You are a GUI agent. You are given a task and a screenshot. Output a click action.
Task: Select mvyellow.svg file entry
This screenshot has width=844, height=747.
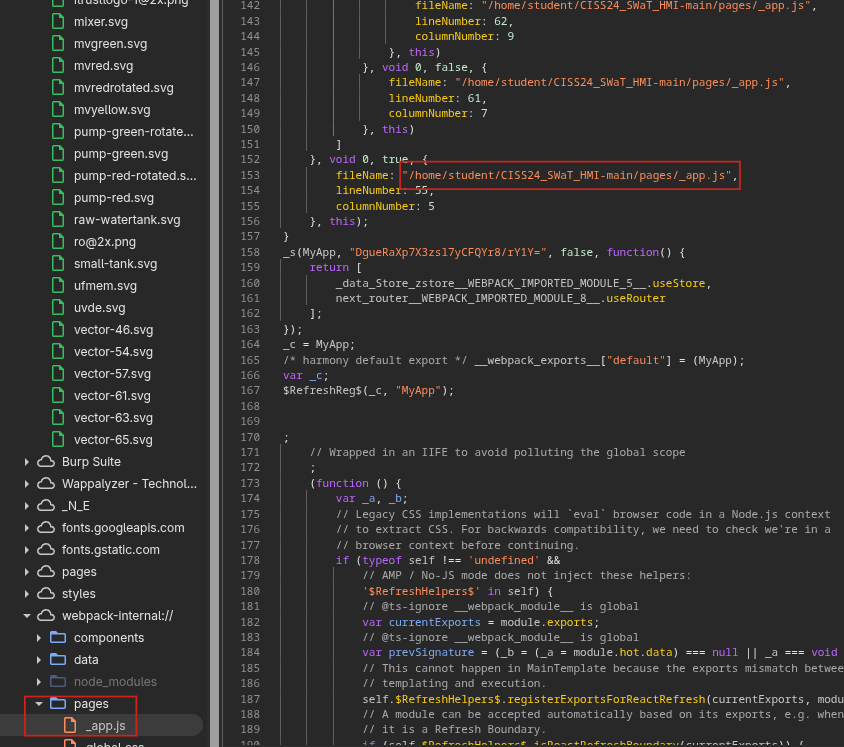click(112, 110)
